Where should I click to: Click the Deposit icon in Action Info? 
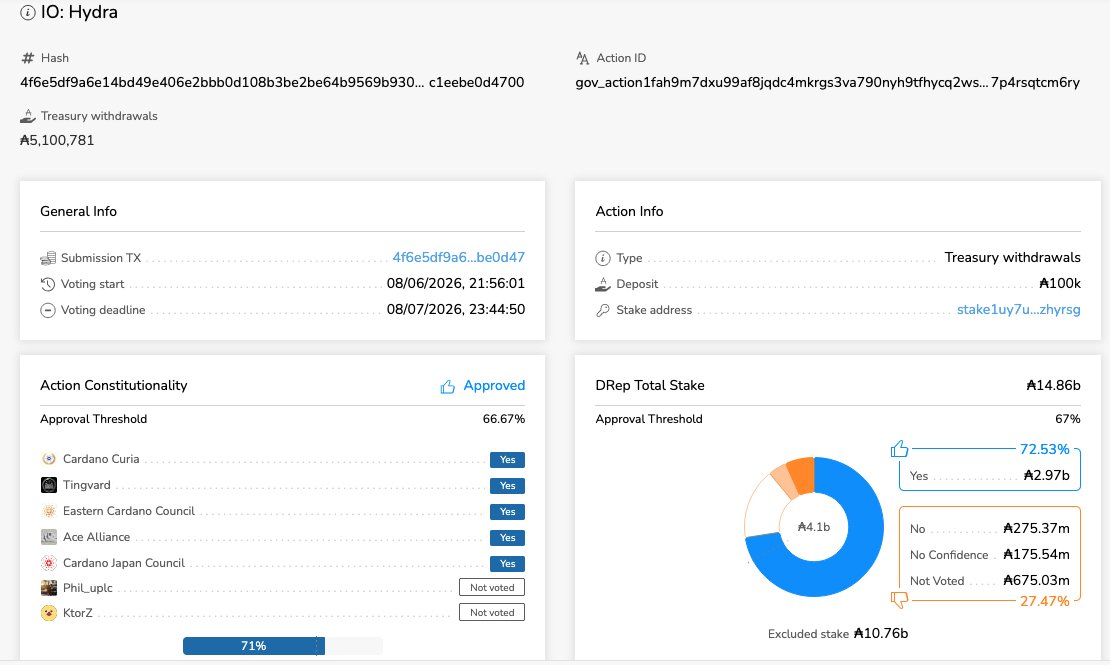pyautogui.click(x=602, y=284)
